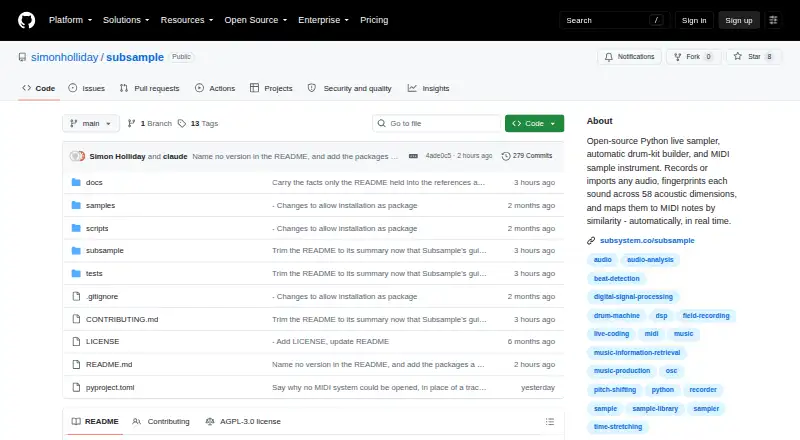This screenshot has width=800, height=440.
Task: Select the .gitignore file icon
Action: [x=76, y=297]
